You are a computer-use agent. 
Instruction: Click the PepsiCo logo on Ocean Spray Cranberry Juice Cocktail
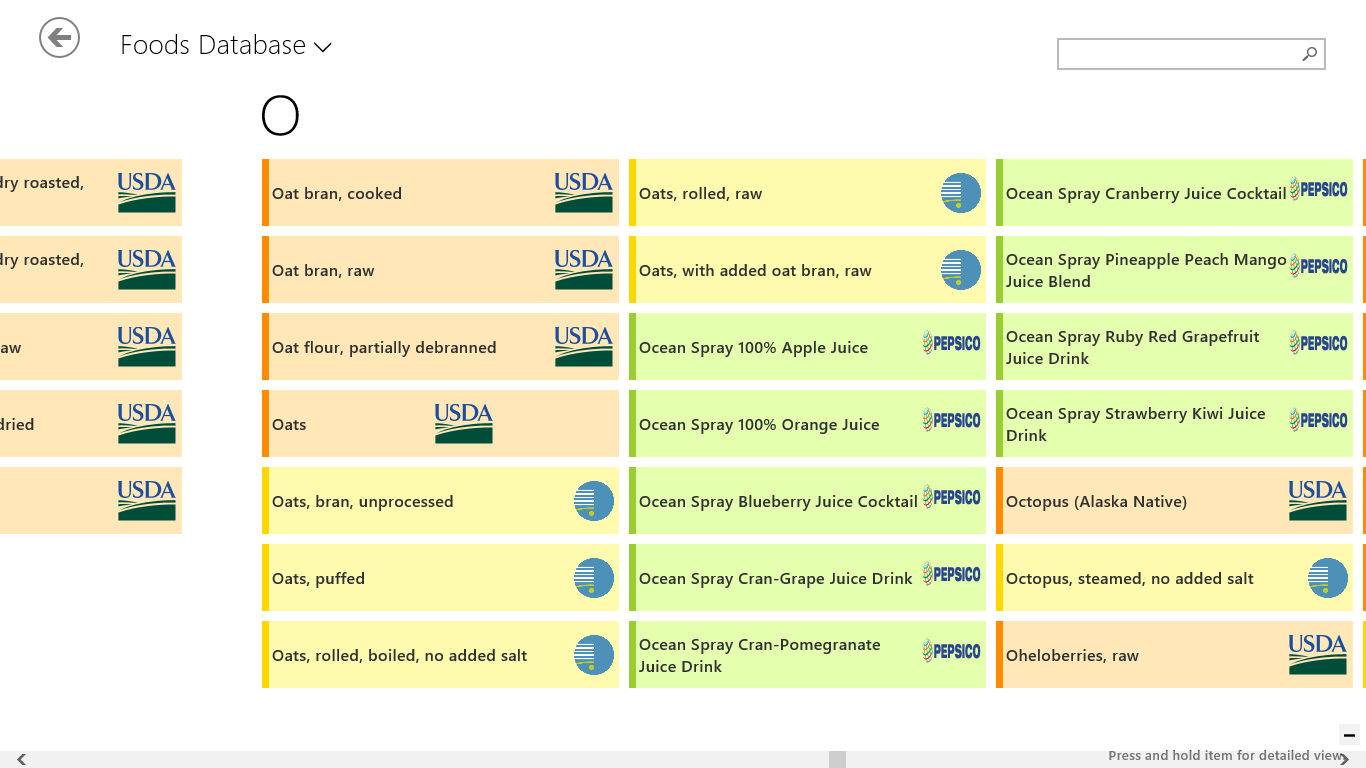[1318, 189]
